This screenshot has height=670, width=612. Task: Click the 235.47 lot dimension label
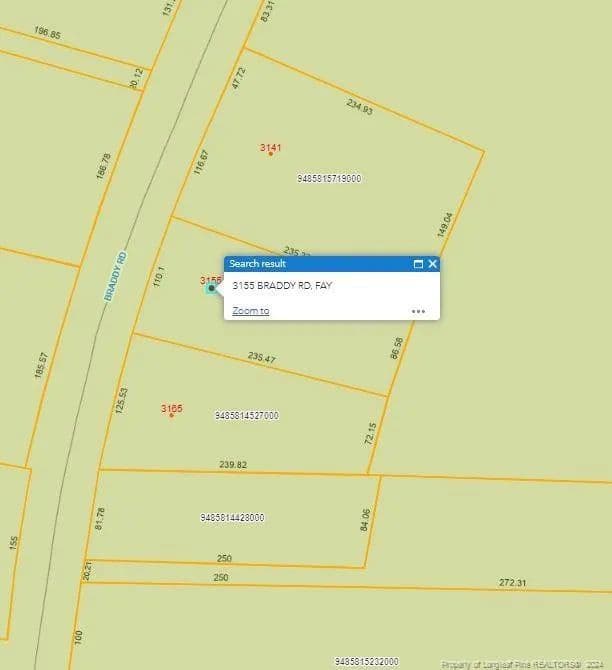click(x=261, y=358)
